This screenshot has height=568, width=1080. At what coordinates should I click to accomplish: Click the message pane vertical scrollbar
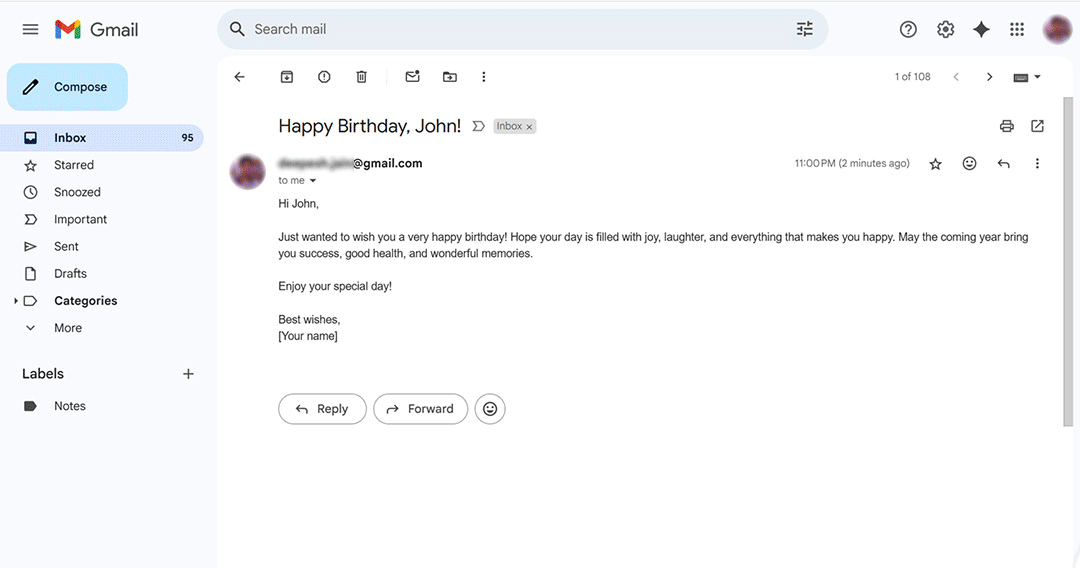1068,262
